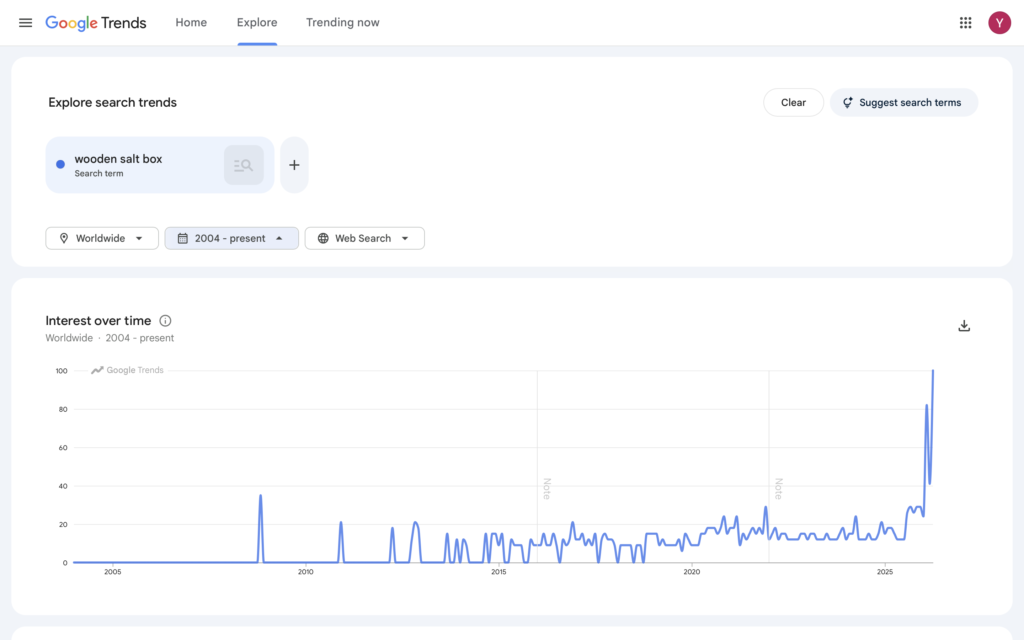Click the Note marker near 2022
1024x640 pixels.
tap(777, 488)
